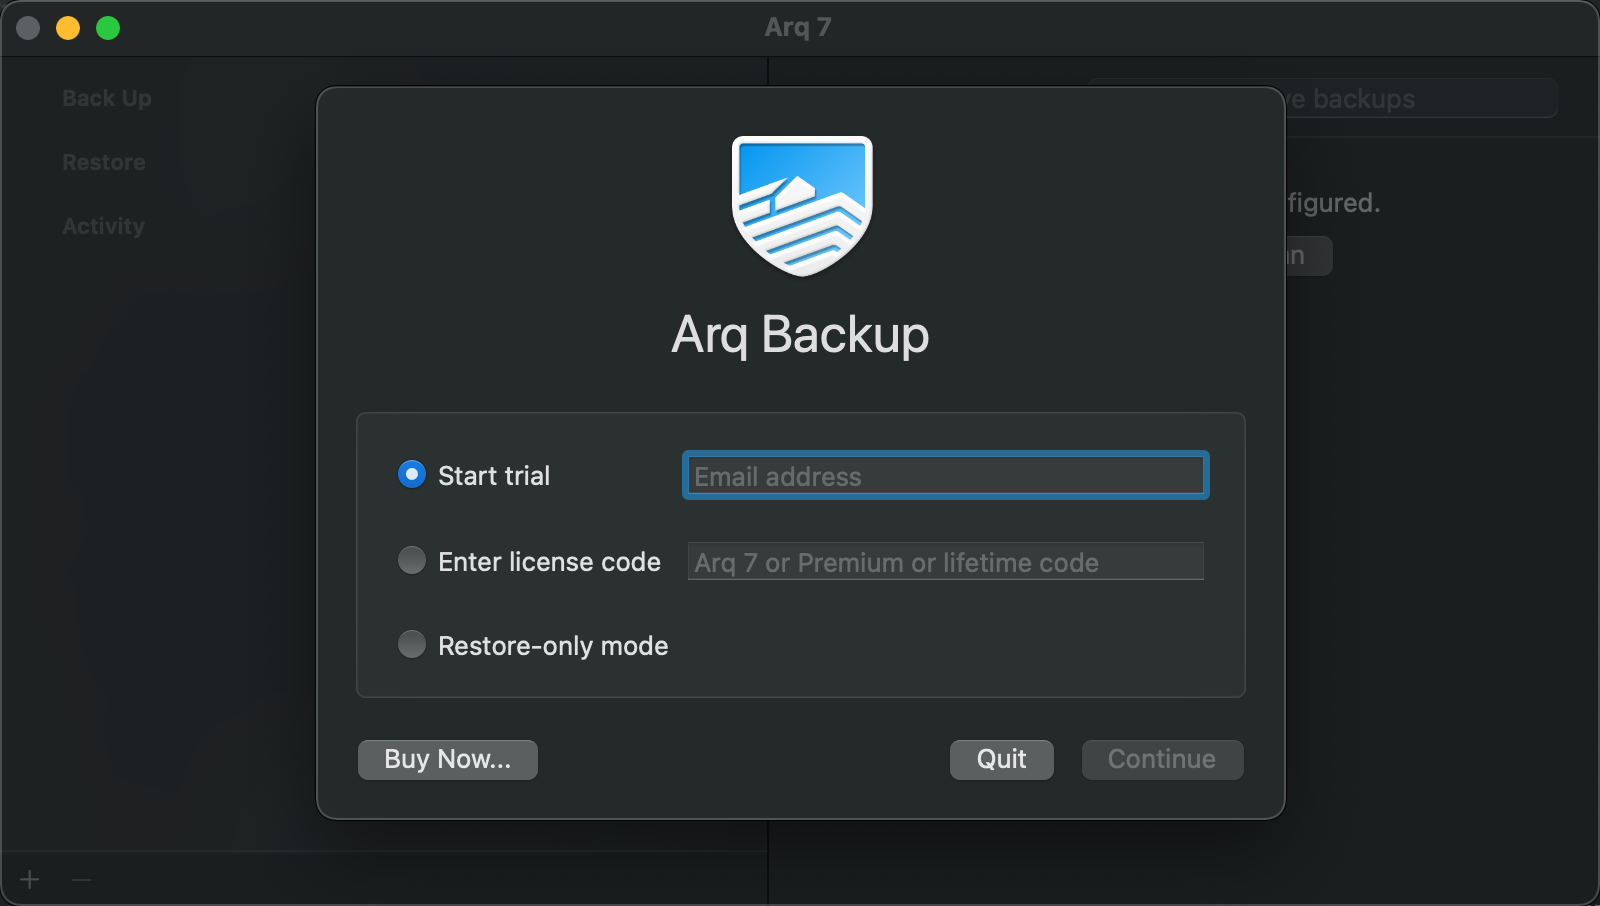Screen dimensions: 1600x906
Task: Focus the Email address field
Action: 945,476
